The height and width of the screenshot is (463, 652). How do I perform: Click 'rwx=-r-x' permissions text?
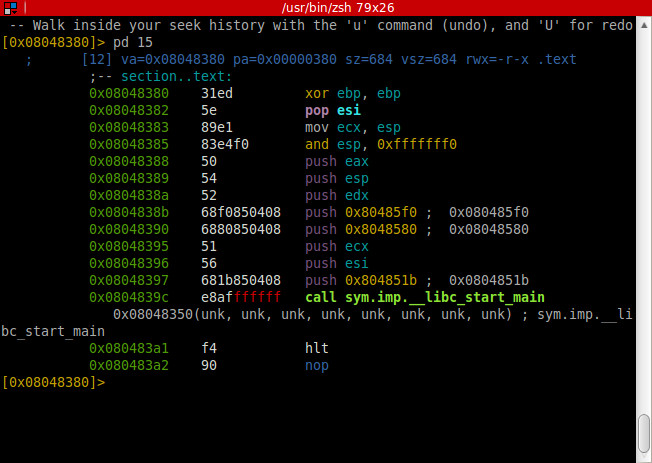click(x=497, y=59)
